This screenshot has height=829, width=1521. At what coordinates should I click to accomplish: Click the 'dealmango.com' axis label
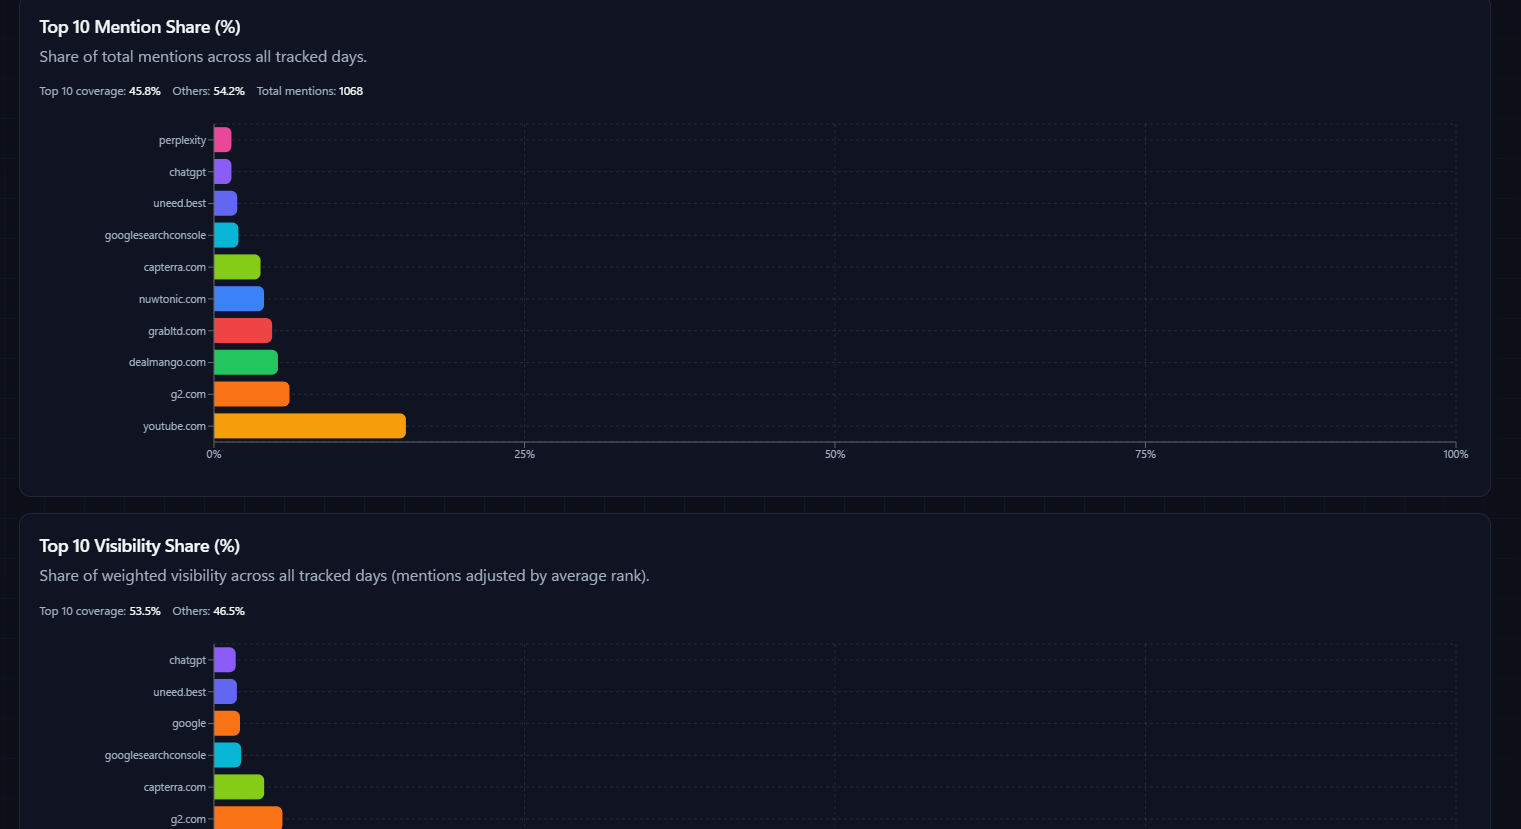167,362
